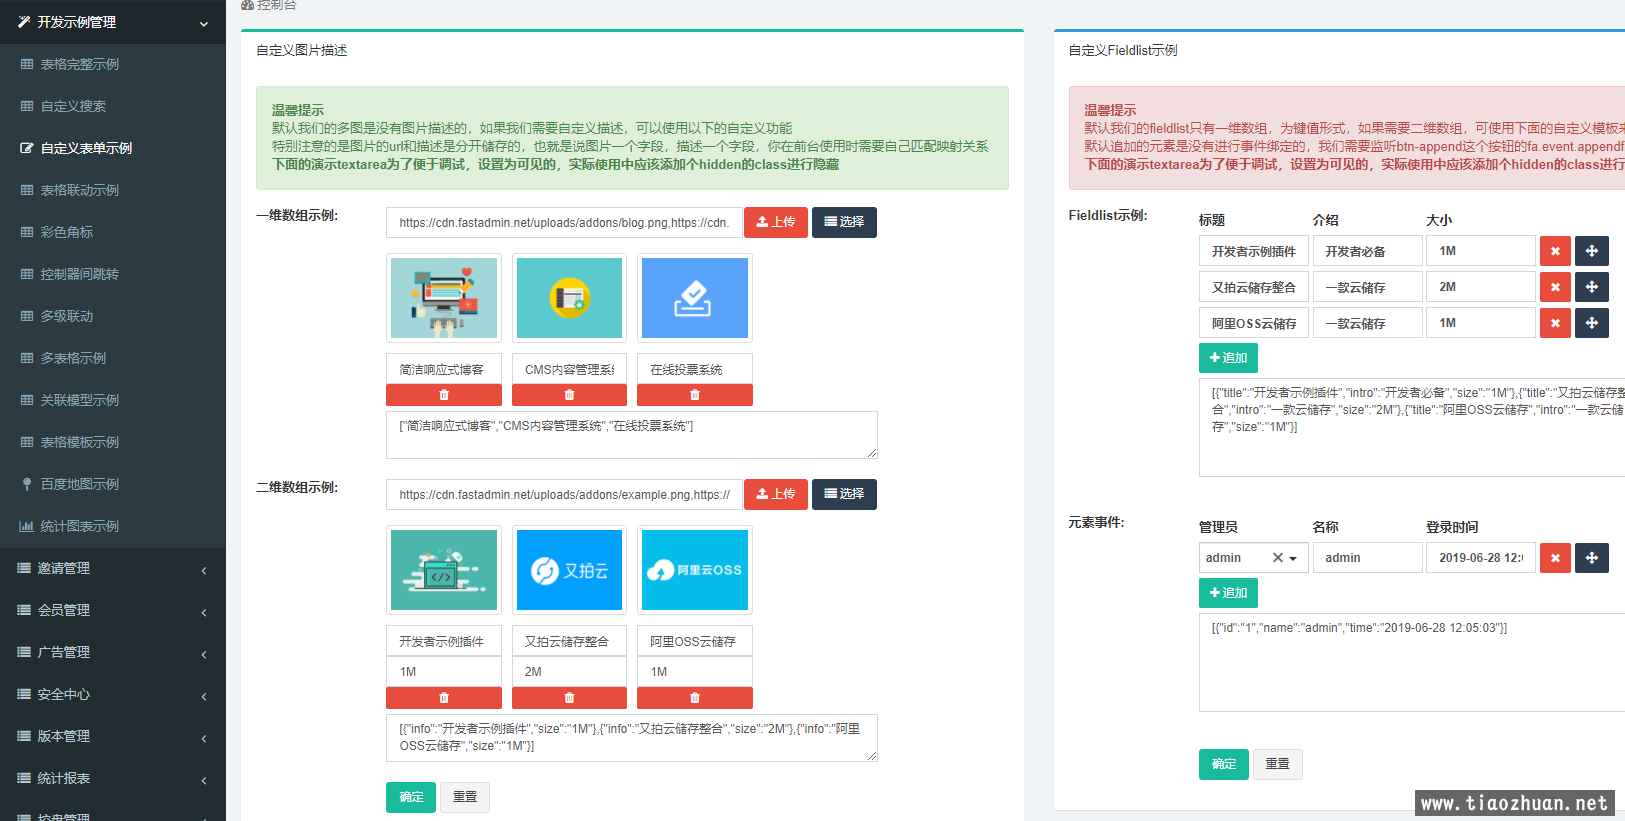The height and width of the screenshot is (821, 1625).
Task: Click trash icon under 在线投票系统 image
Action: [694, 395]
